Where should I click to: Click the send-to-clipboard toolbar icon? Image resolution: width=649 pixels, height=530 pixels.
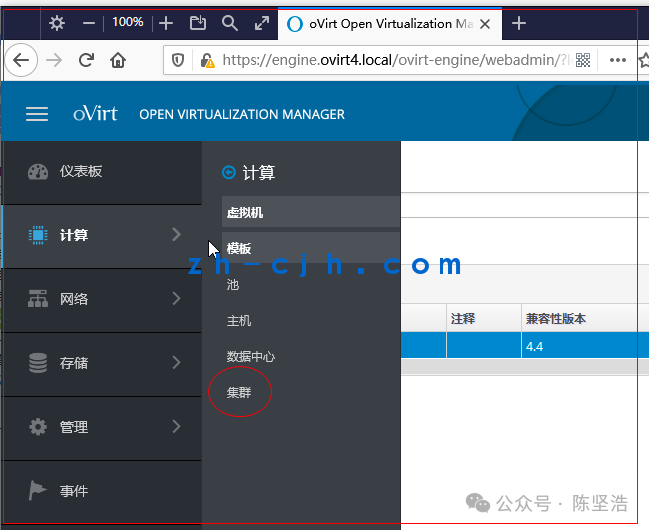tap(197, 23)
